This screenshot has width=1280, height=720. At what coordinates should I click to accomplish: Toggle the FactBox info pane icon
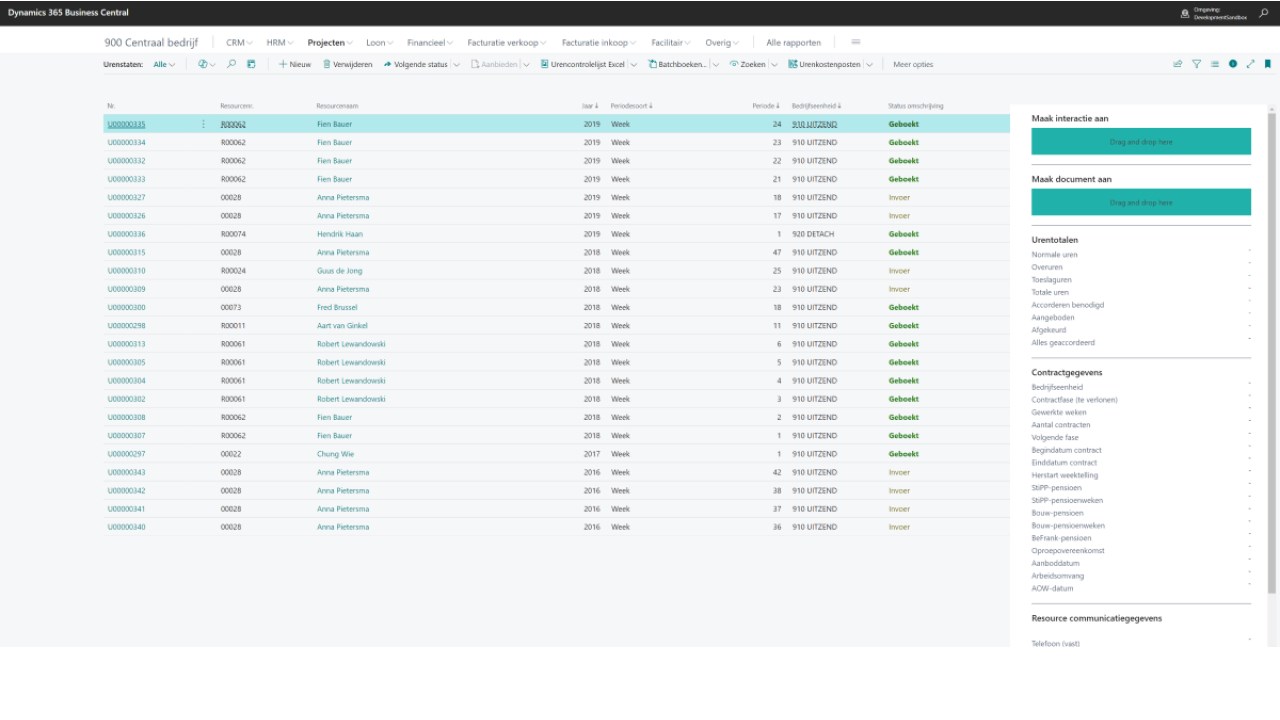pyautogui.click(x=1233, y=64)
